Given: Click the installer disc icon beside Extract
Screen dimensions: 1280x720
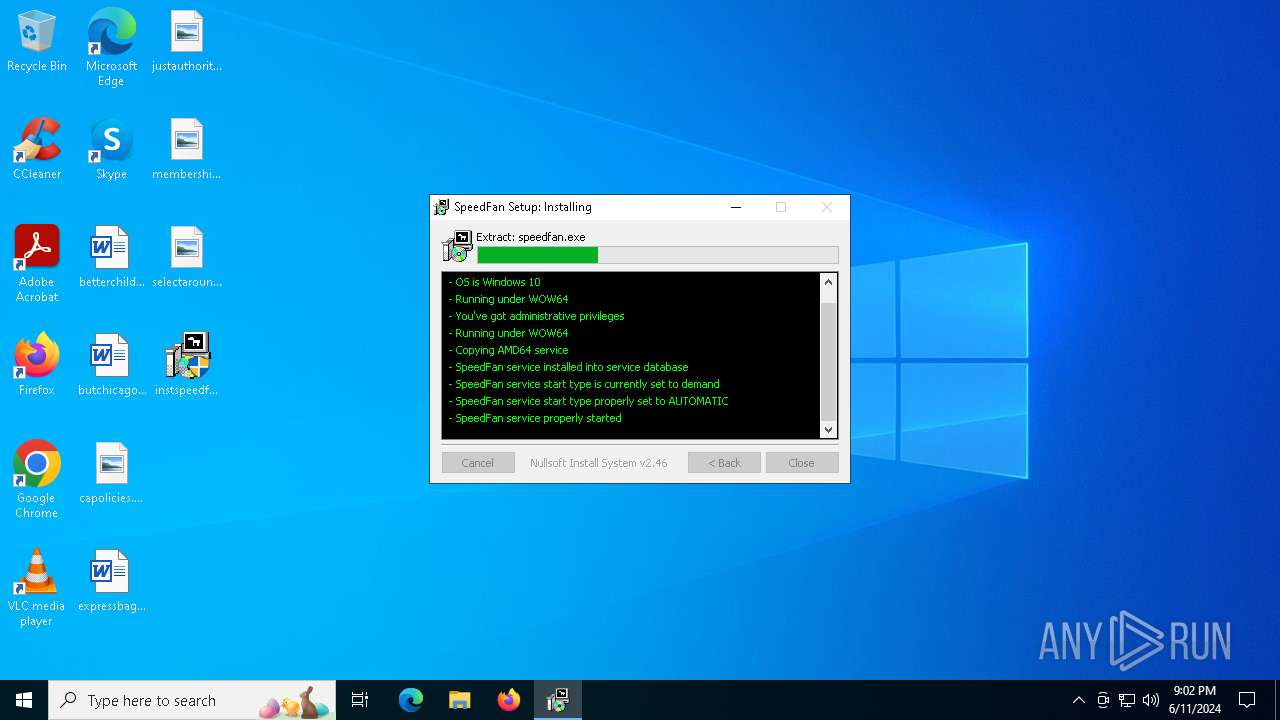Looking at the screenshot, I should (x=457, y=246).
